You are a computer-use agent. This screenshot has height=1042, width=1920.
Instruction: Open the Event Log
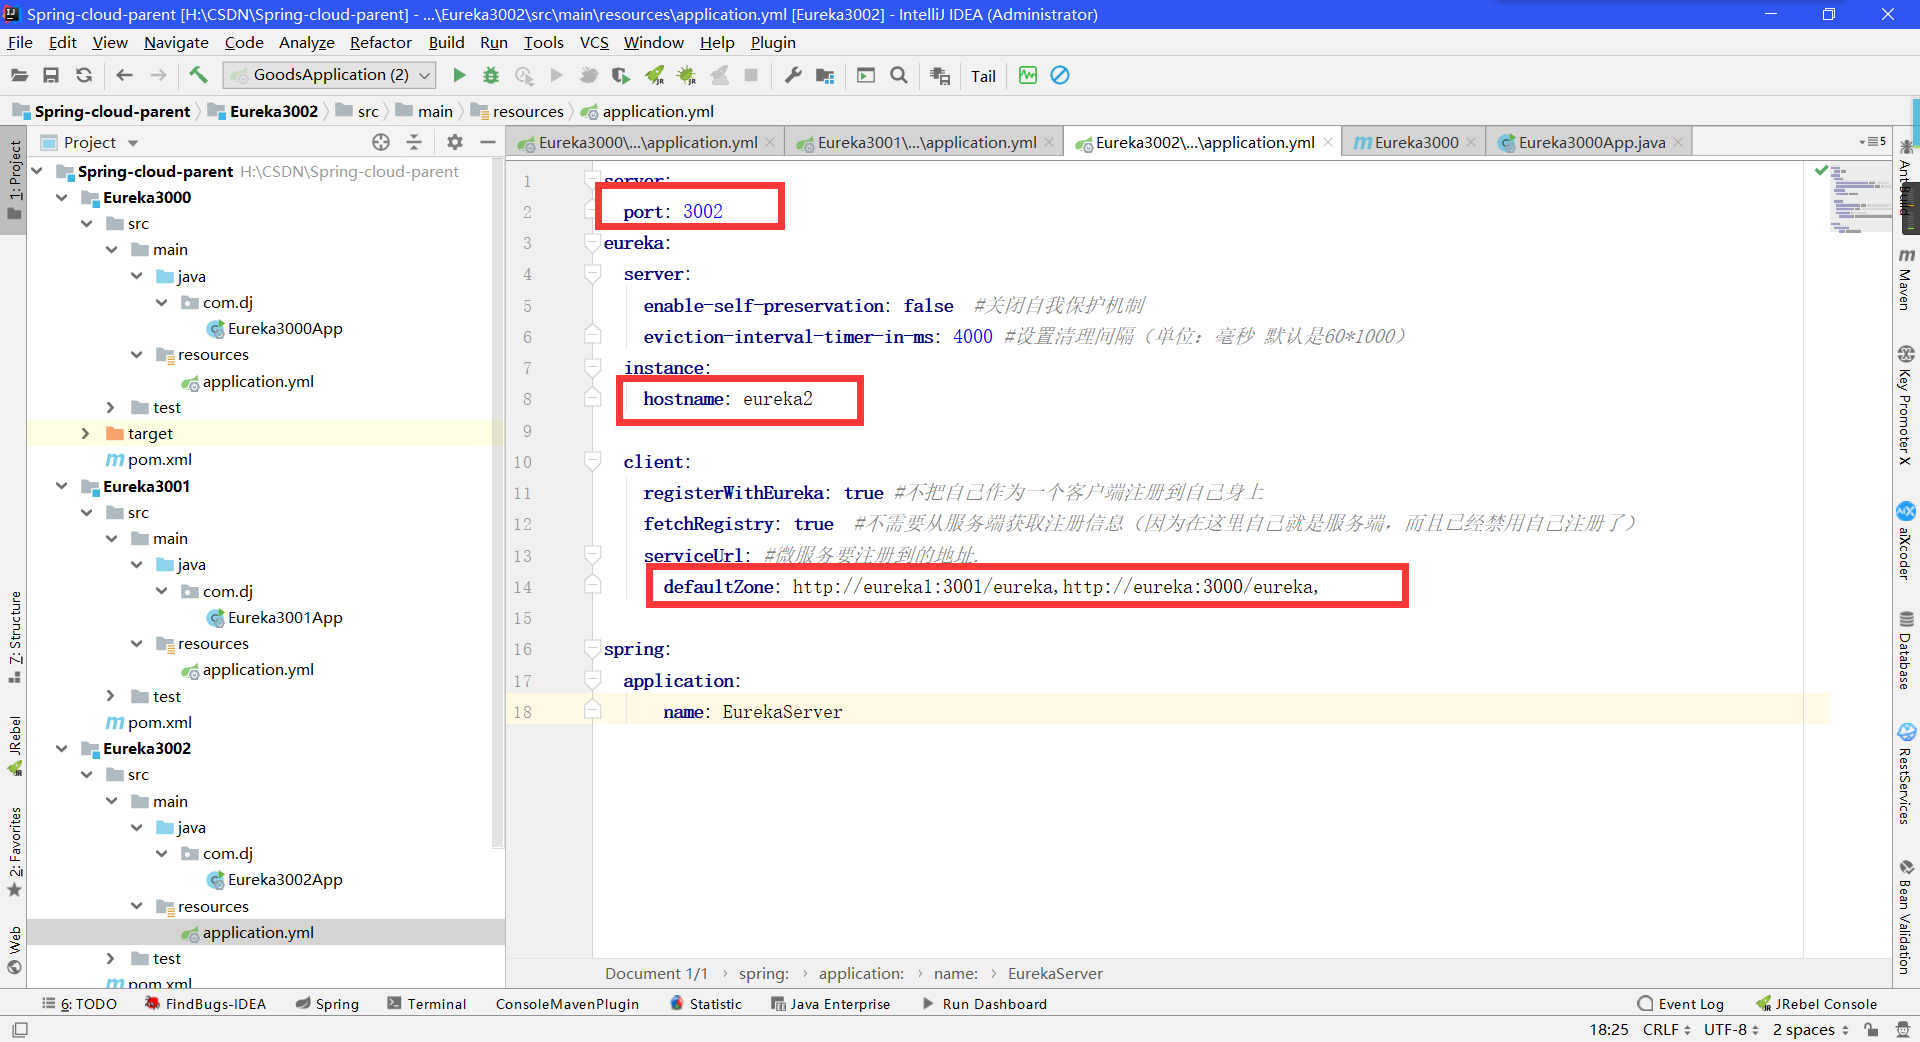[x=1681, y=1004]
